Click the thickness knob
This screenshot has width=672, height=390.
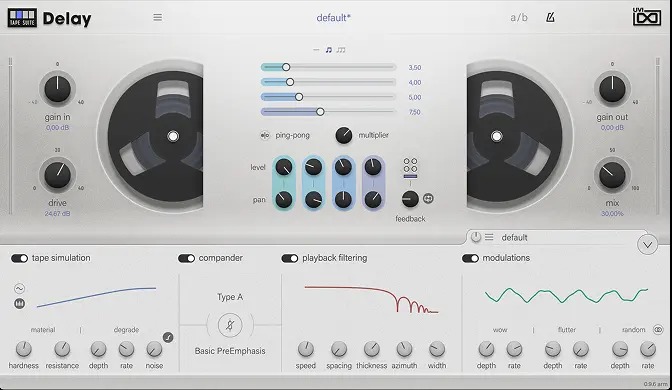point(372,349)
